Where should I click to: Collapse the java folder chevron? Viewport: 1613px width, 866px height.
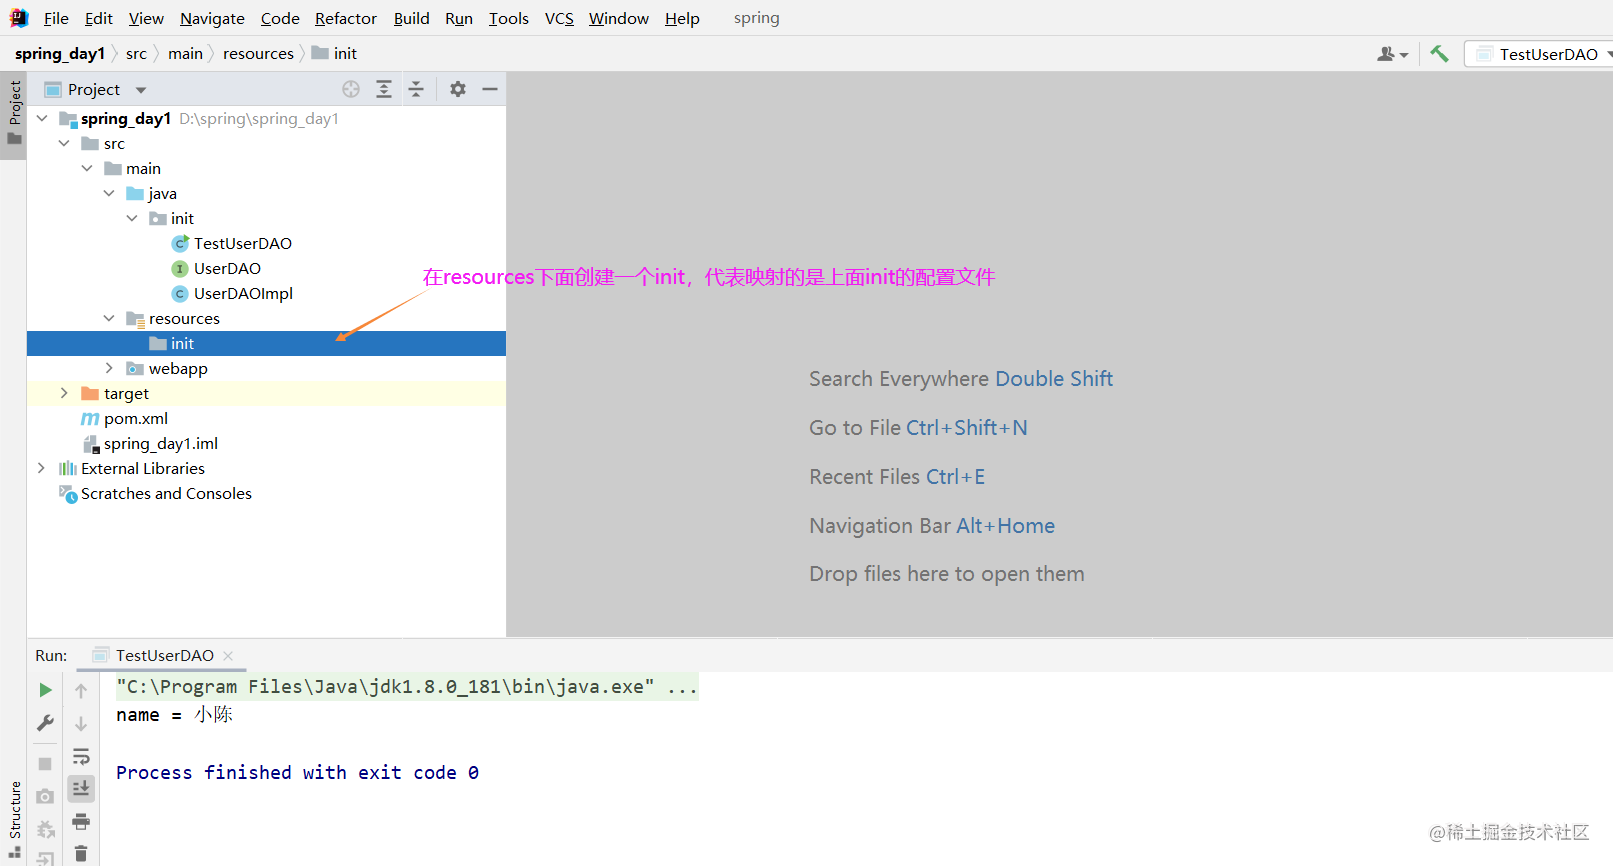tap(109, 193)
